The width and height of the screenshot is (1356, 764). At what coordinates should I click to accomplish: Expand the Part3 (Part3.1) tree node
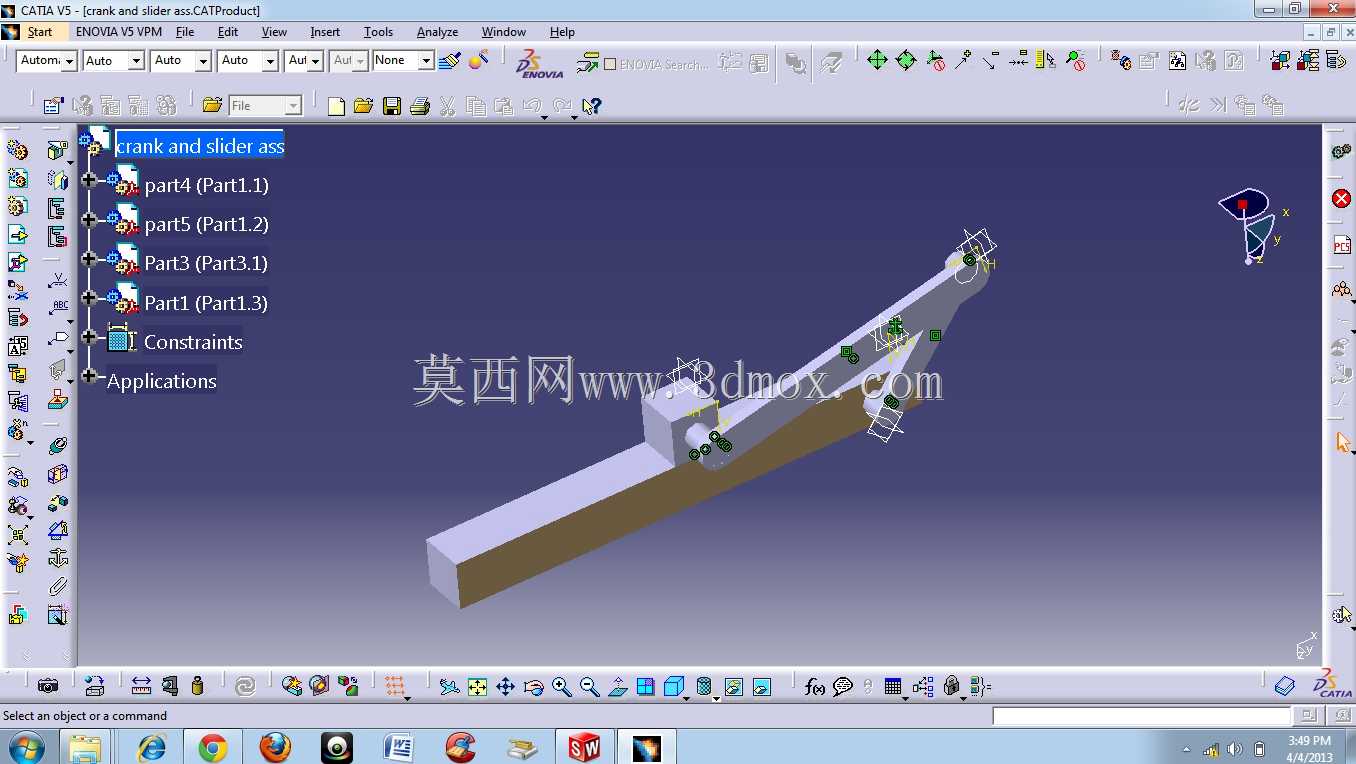pyautogui.click(x=89, y=258)
